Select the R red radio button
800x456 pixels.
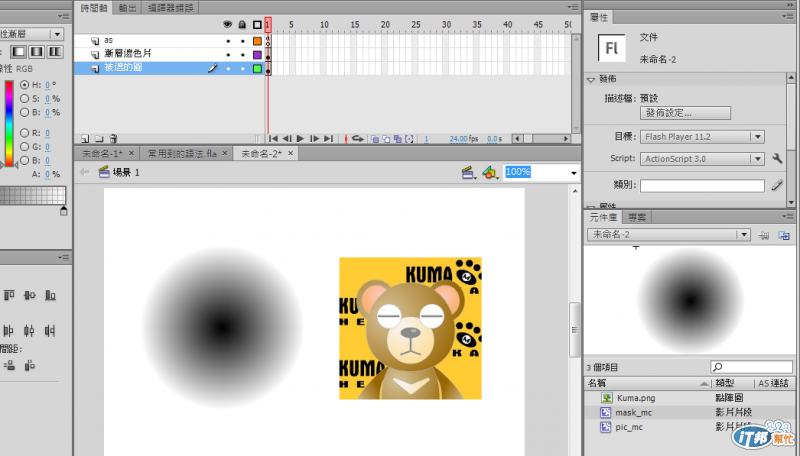(x=24, y=133)
